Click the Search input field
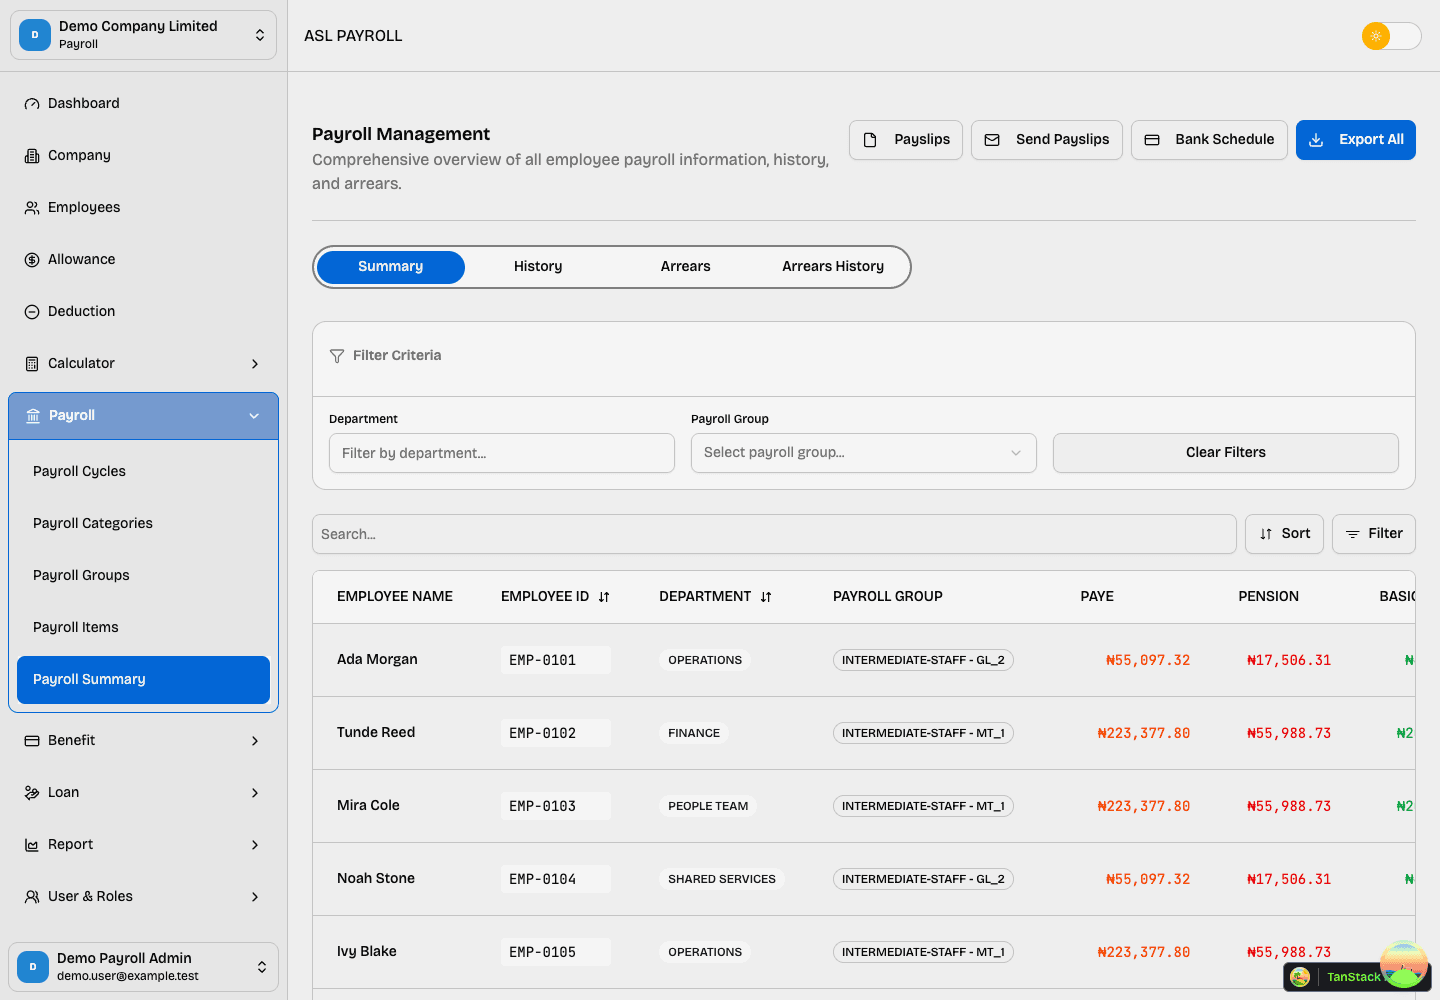Screen dimensions: 1440x1000 click(x=774, y=533)
